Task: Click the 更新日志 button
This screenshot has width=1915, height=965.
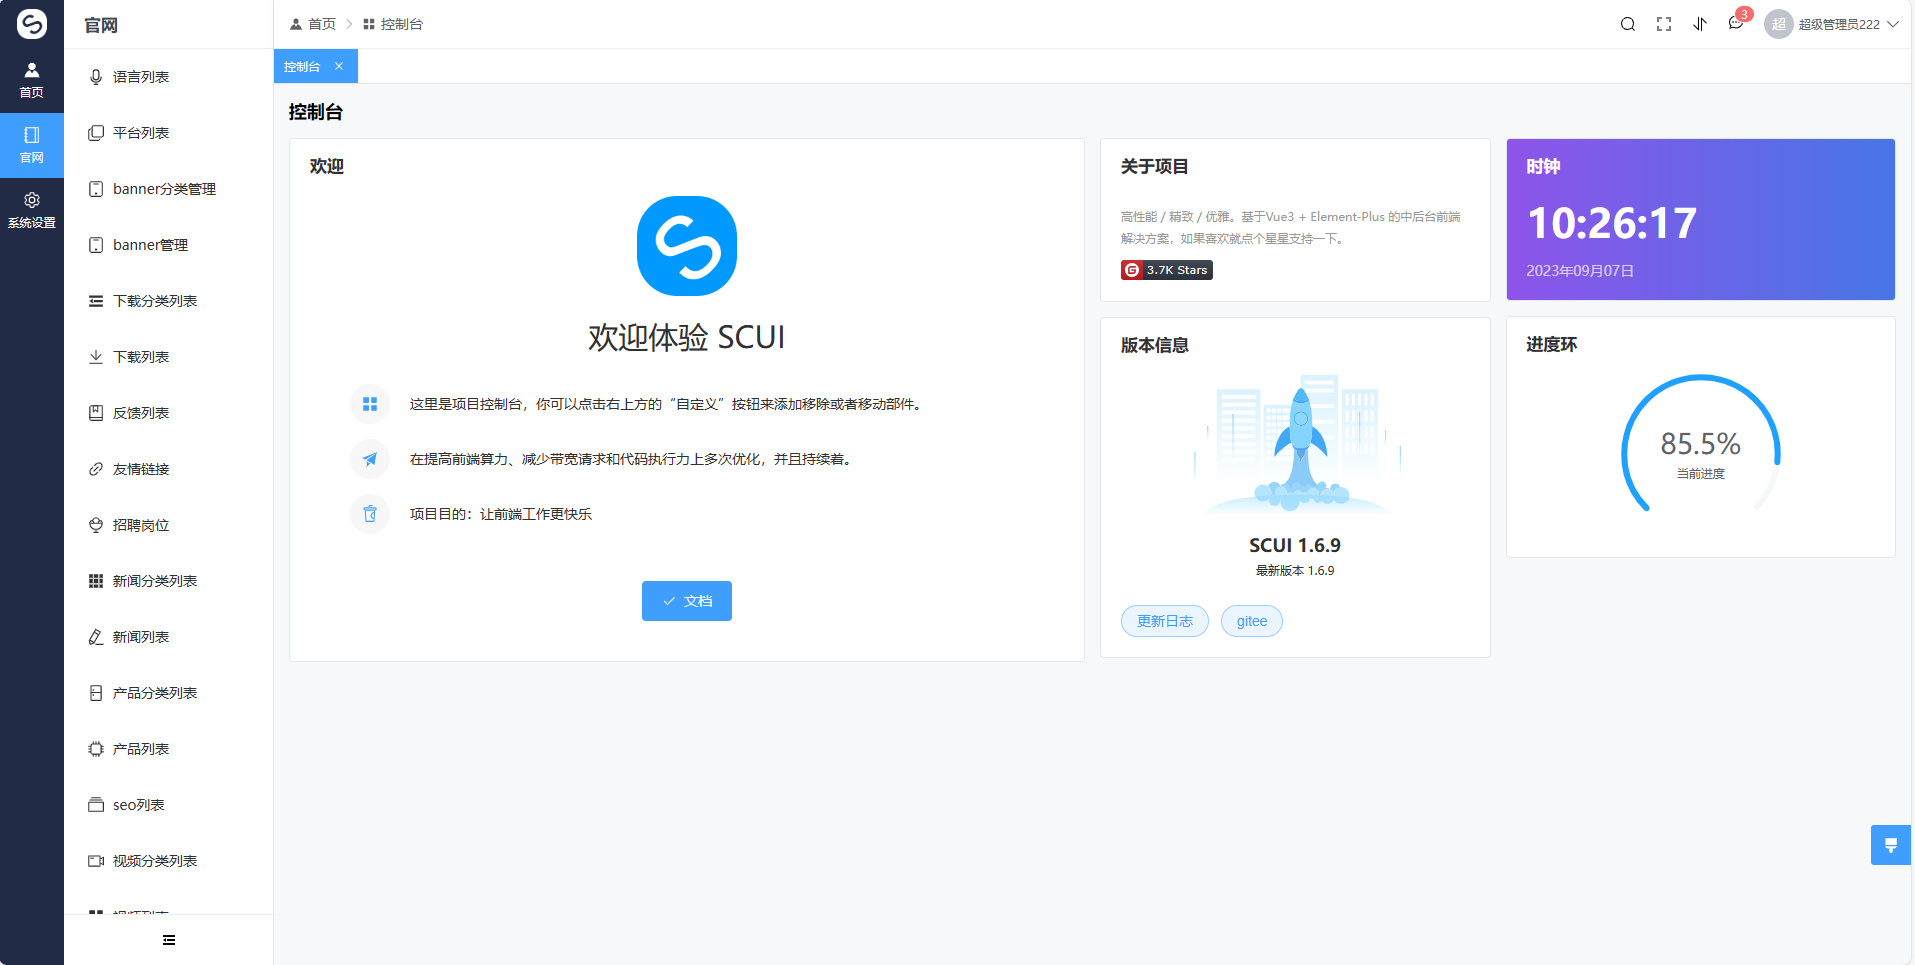Action: click(x=1165, y=621)
